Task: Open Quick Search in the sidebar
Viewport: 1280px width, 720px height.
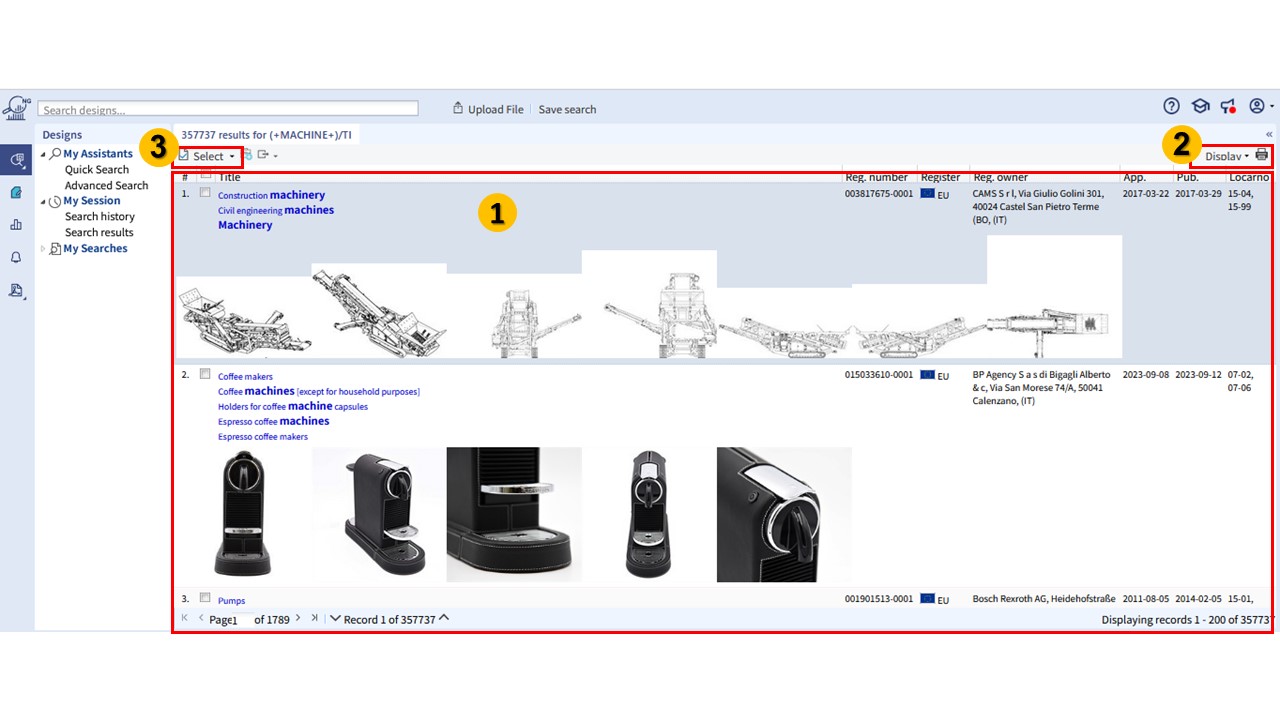Action: 97,170
